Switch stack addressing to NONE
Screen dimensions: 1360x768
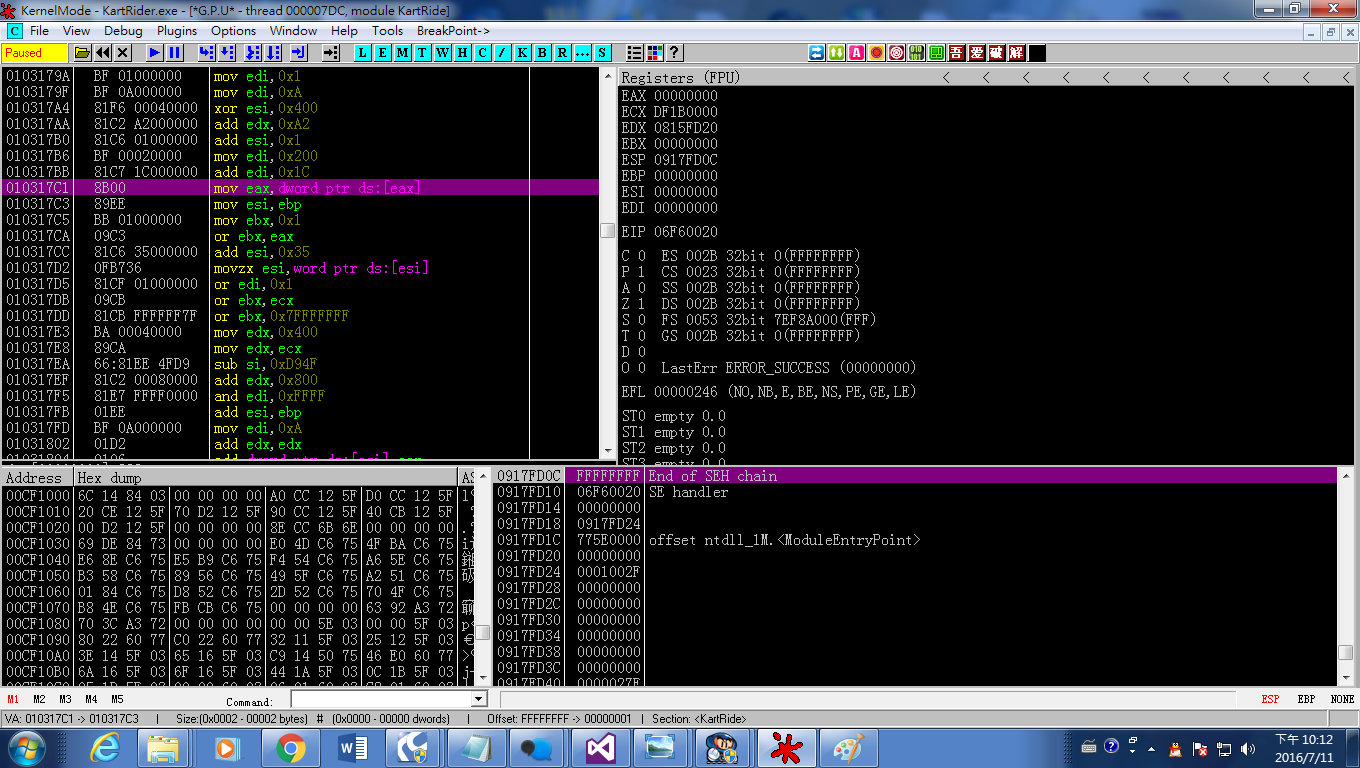pyautogui.click(x=1342, y=699)
